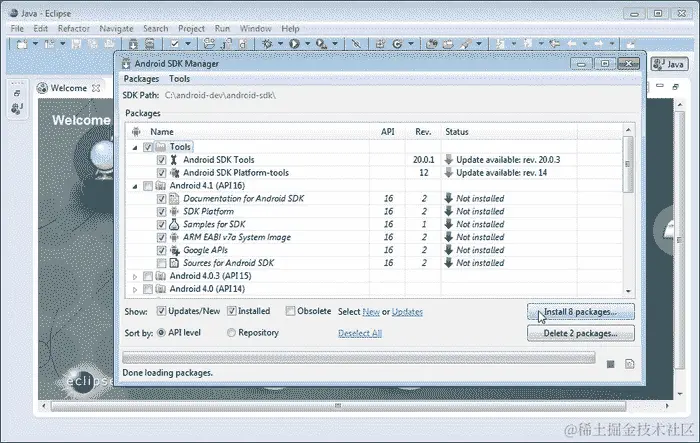Click the Java perspective button
The image size is (700, 443).
[669, 64]
